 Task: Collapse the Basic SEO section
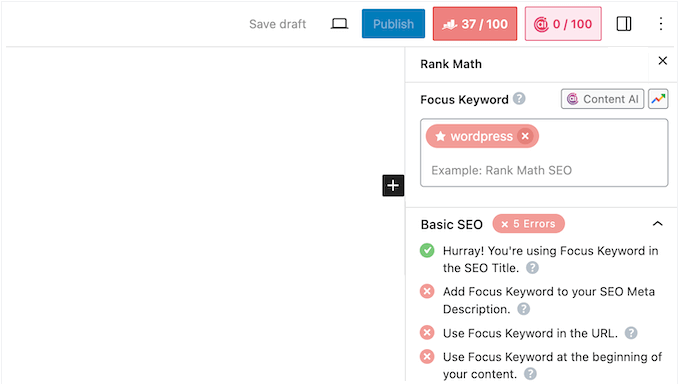[x=657, y=224]
